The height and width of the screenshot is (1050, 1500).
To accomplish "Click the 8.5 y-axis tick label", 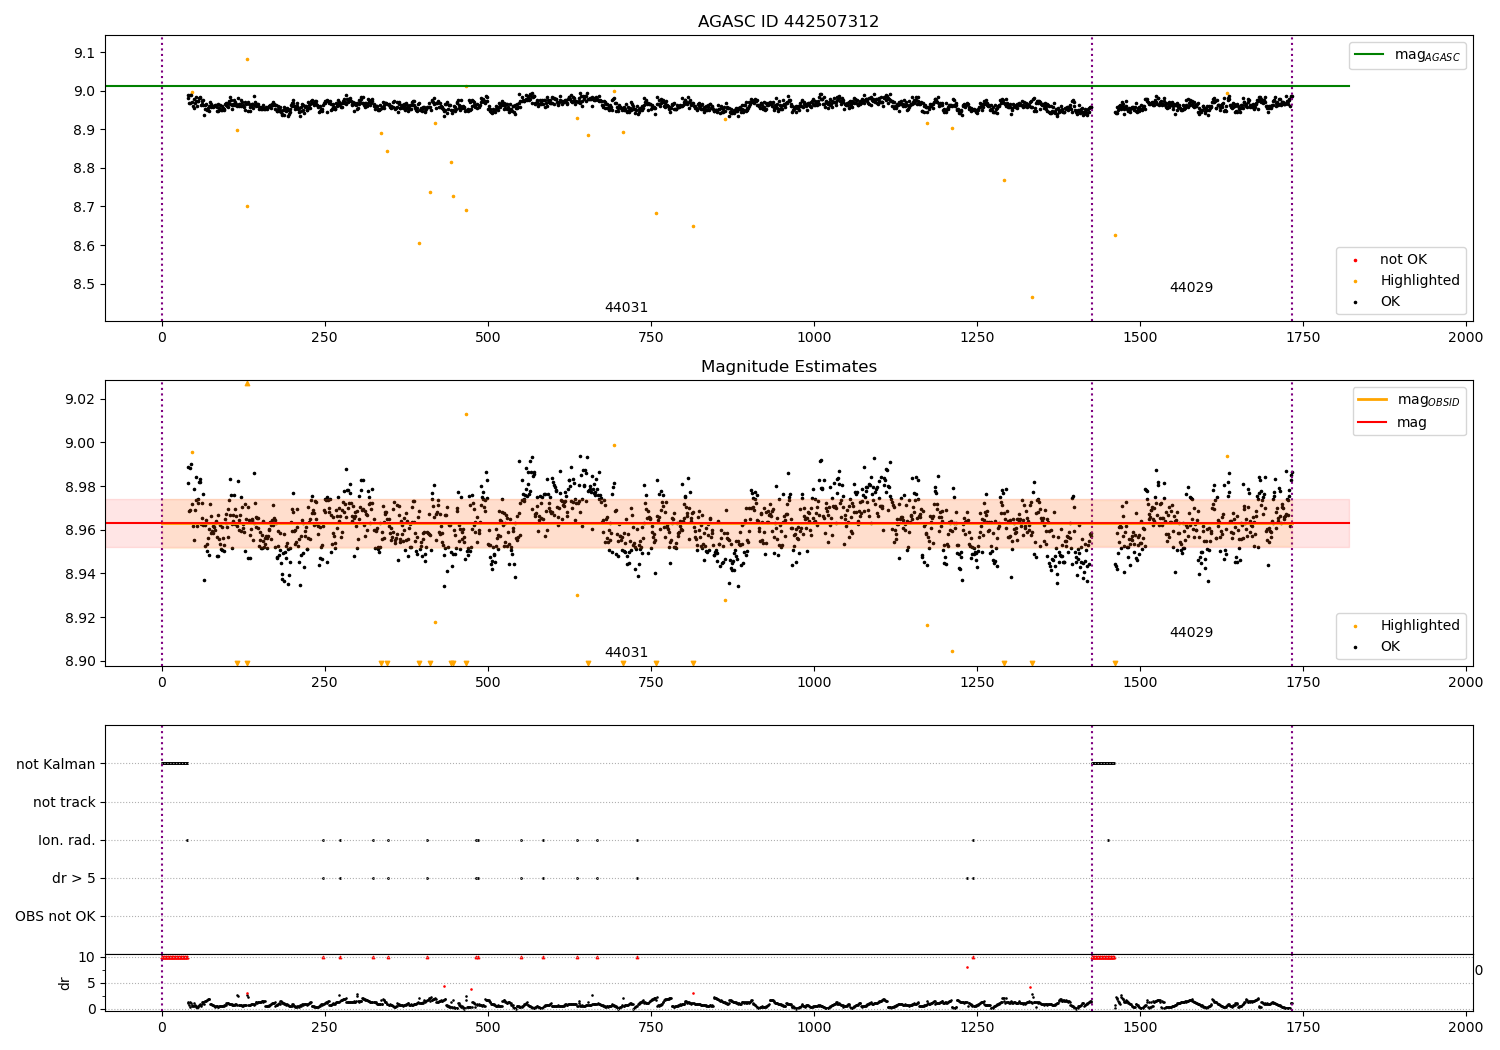I will pos(84,285).
